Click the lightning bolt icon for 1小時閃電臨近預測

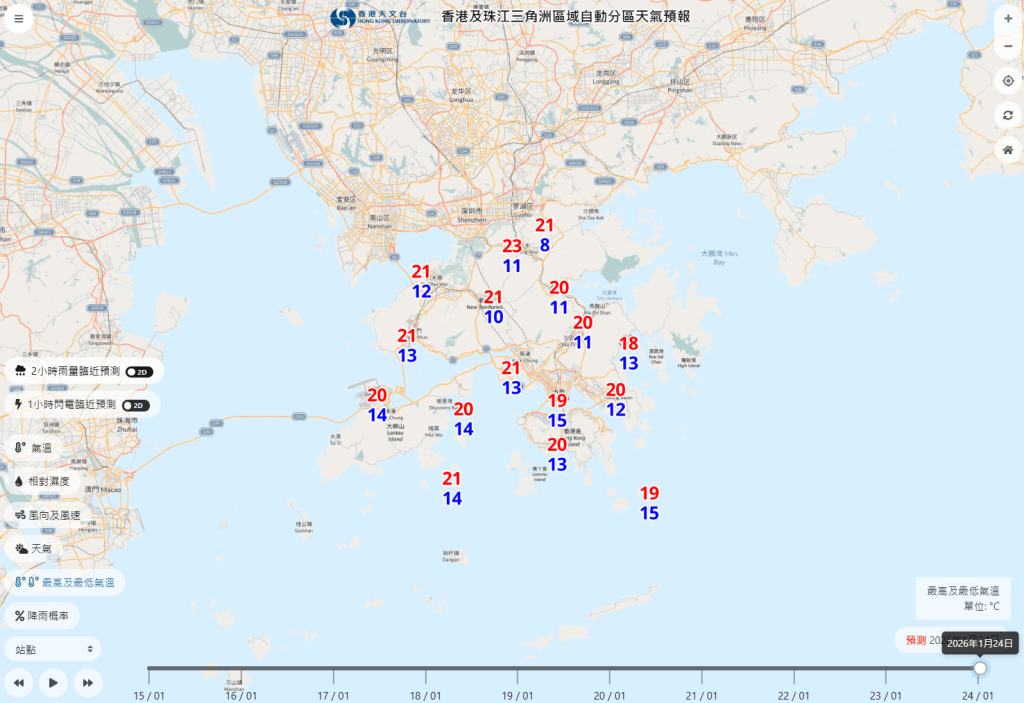[20, 404]
